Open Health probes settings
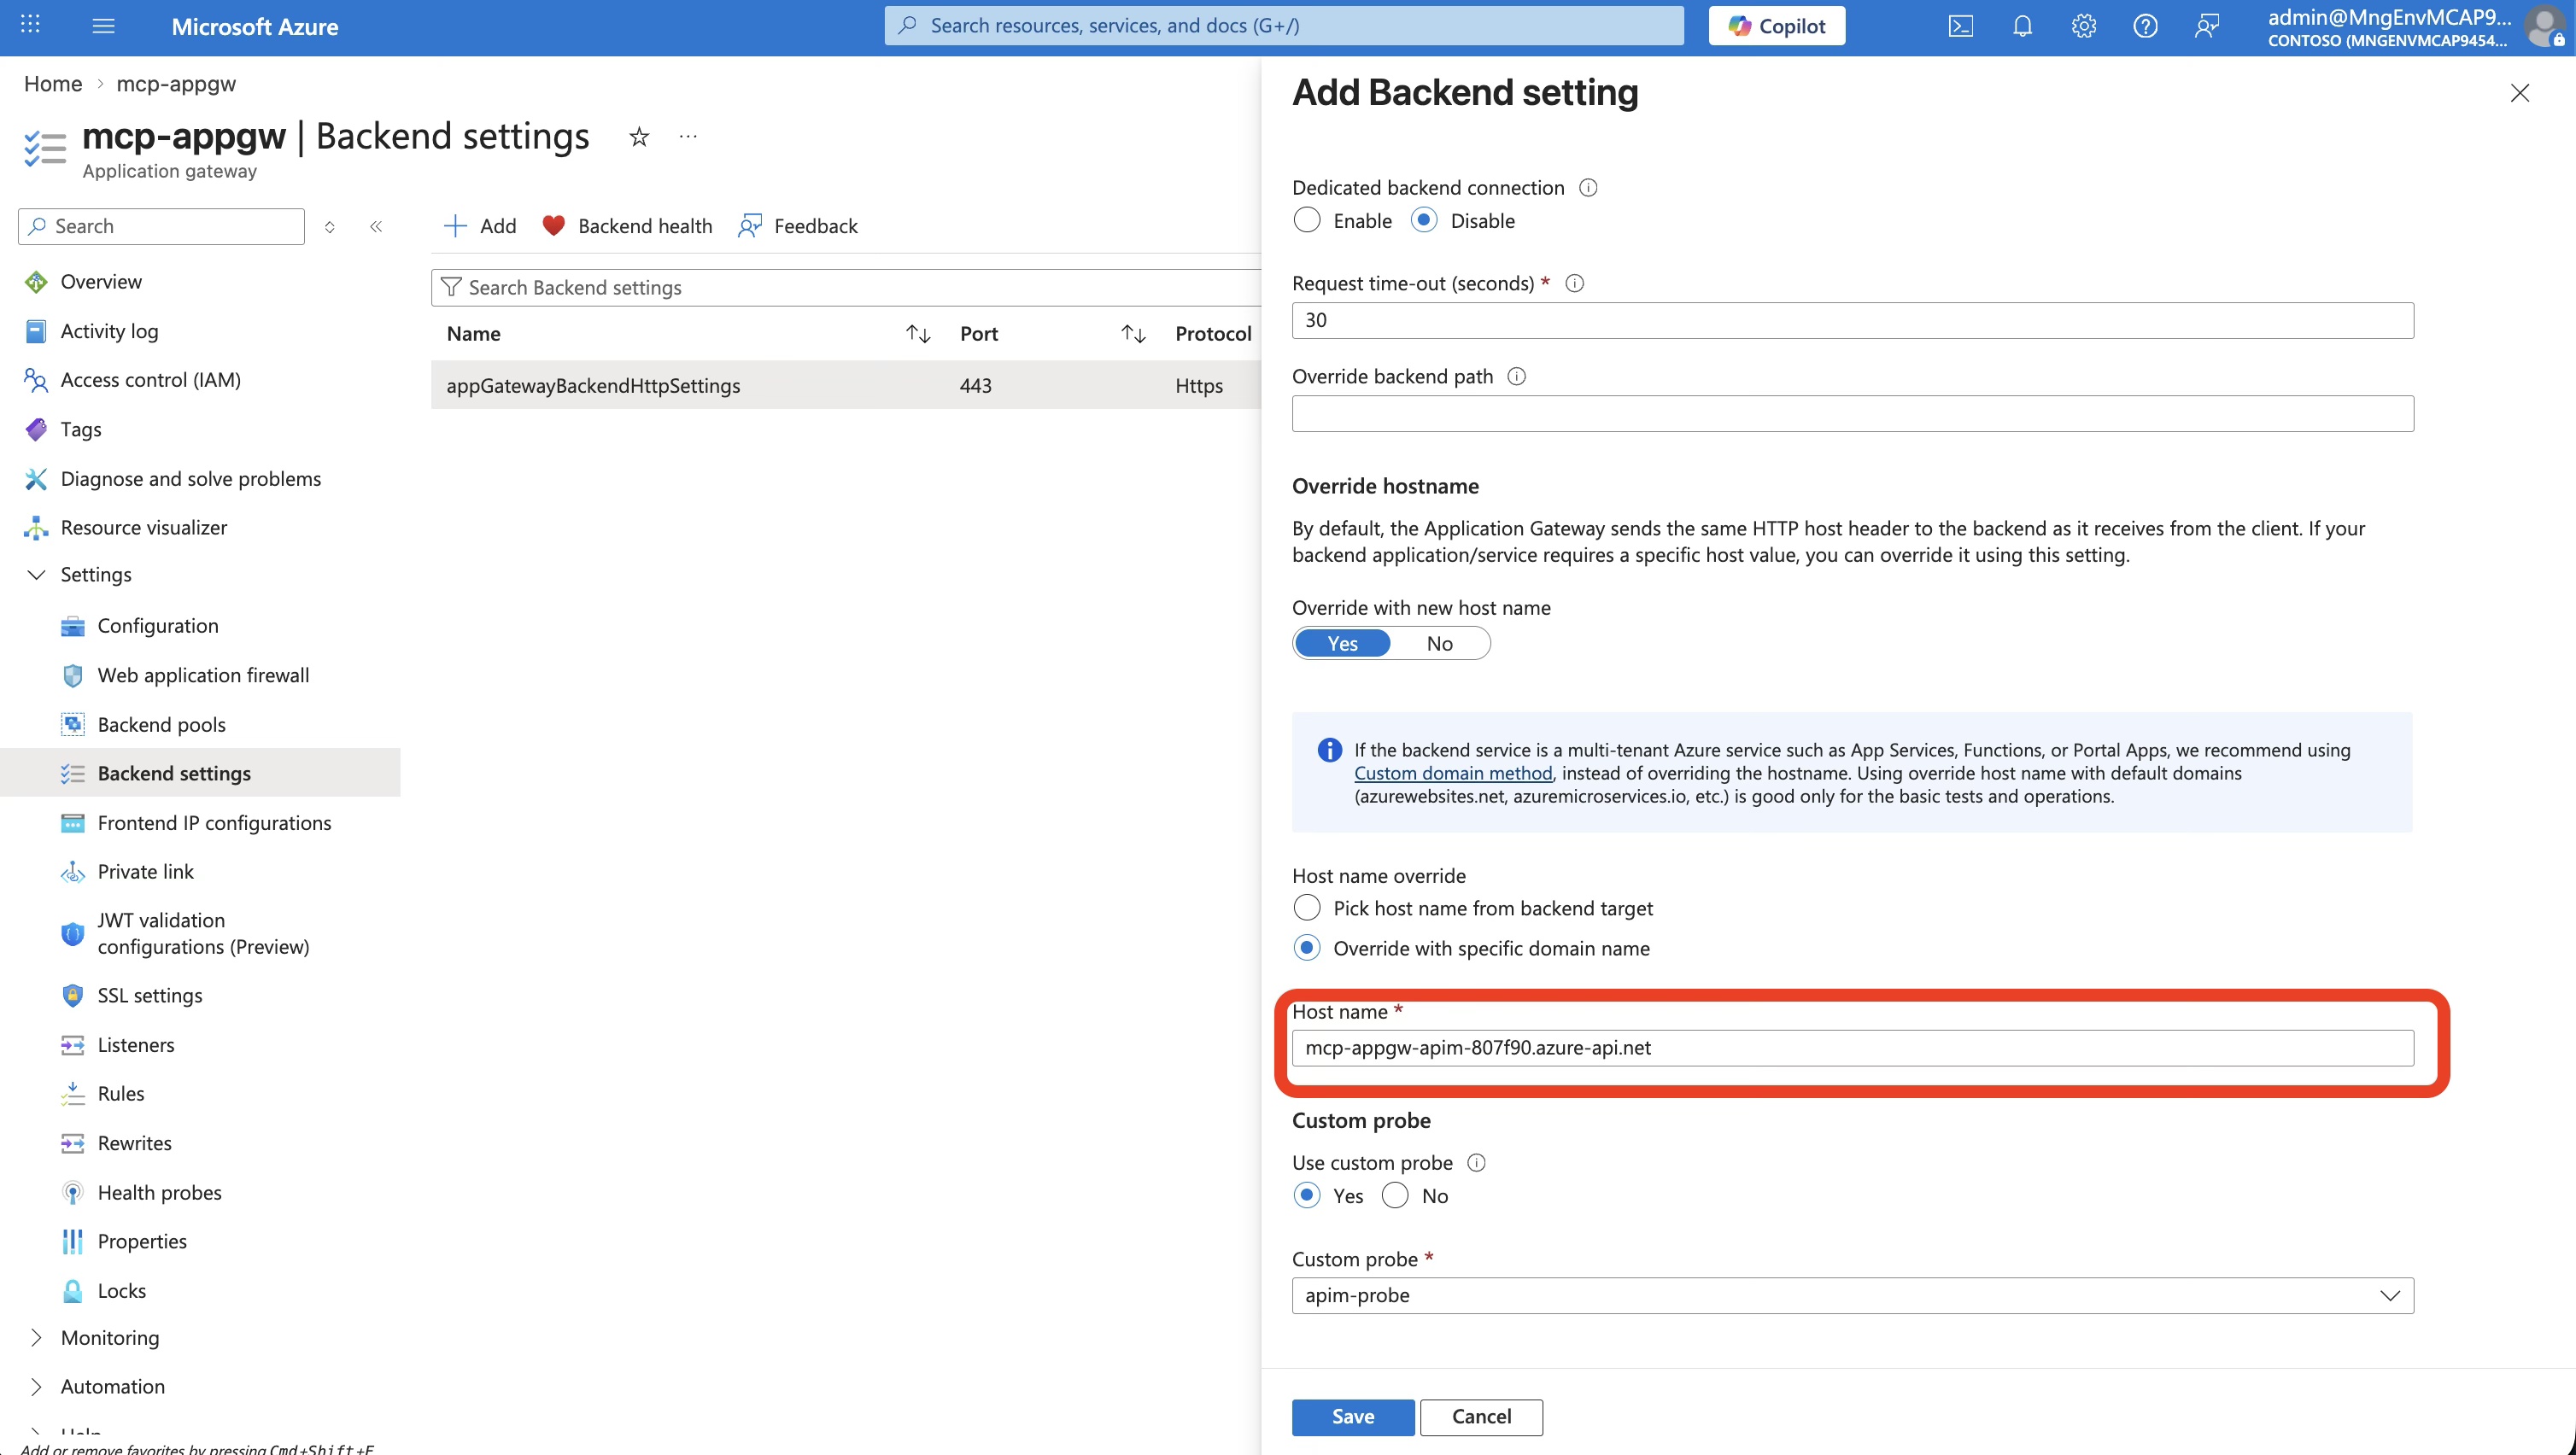Image resolution: width=2576 pixels, height=1455 pixels. (159, 1192)
